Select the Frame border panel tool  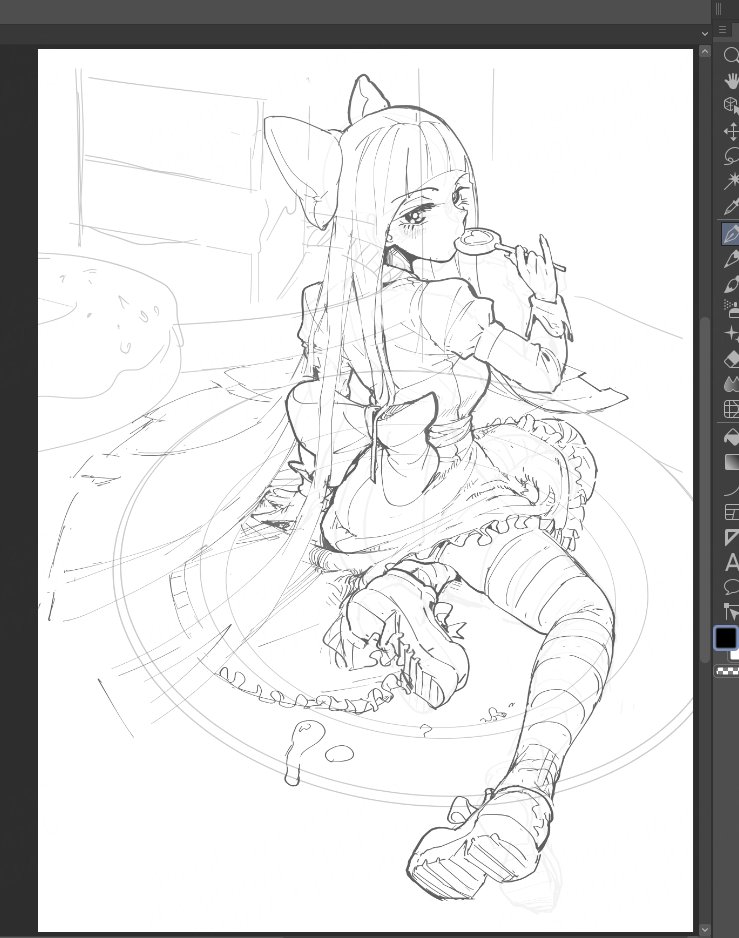coord(731,513)
